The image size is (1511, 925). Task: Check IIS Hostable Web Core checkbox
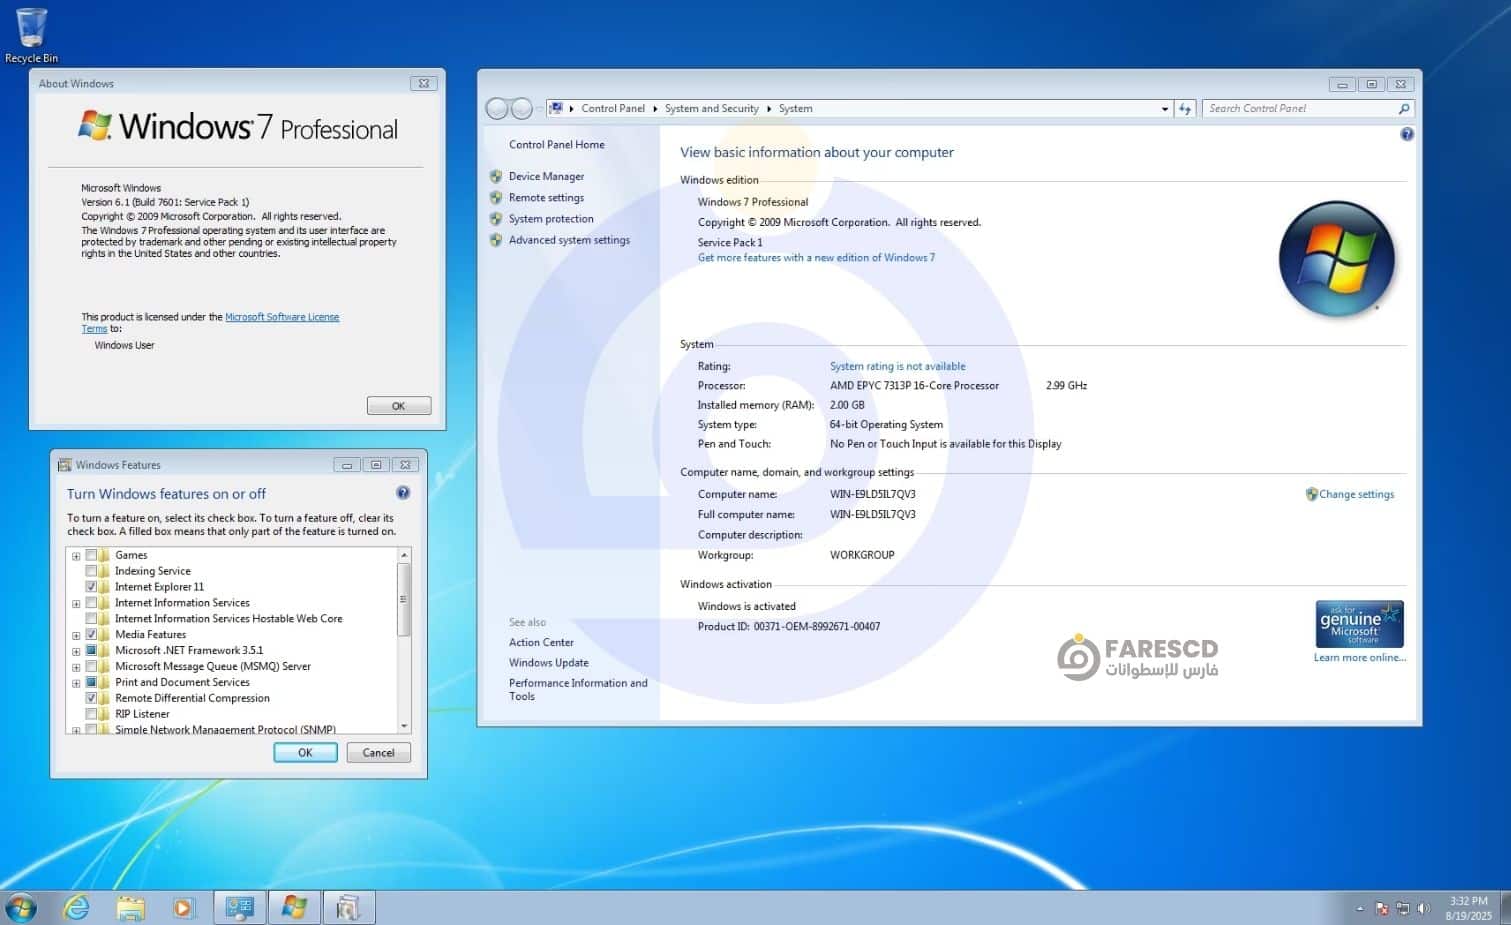tap(91, 619)
